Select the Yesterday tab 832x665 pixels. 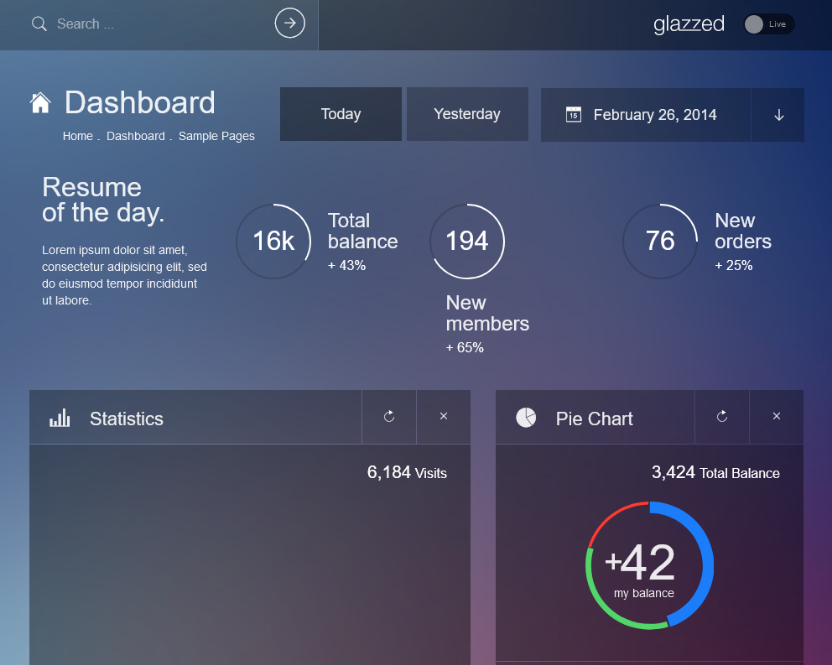point(467,114)
